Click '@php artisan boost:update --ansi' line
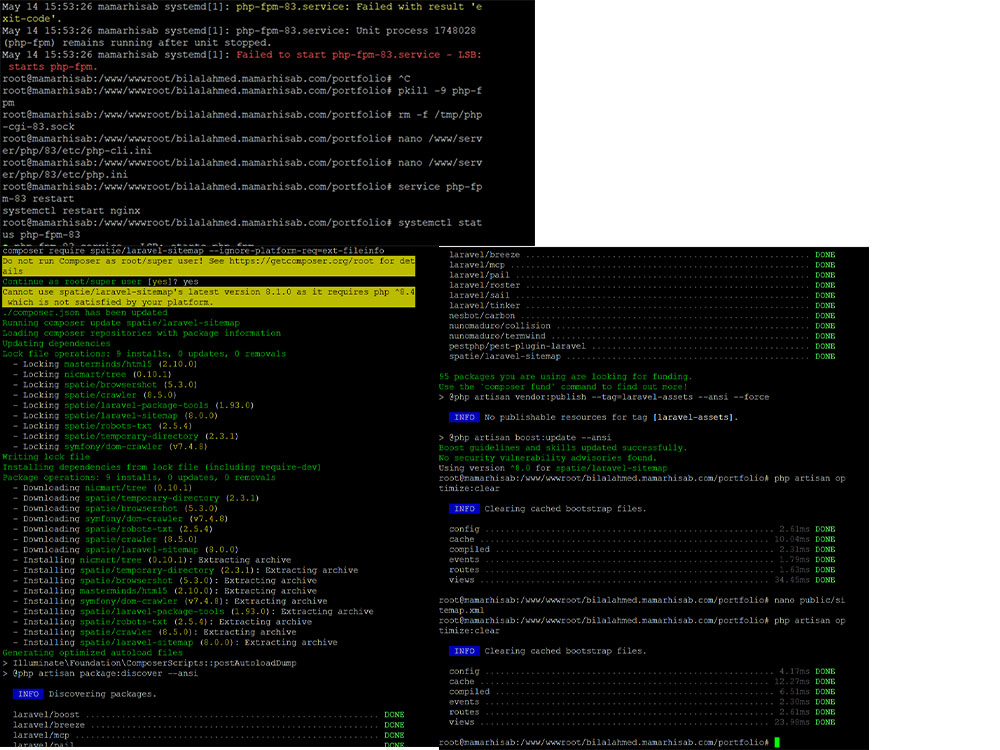Screen dimensions: 1000x750 coord(525,438)
